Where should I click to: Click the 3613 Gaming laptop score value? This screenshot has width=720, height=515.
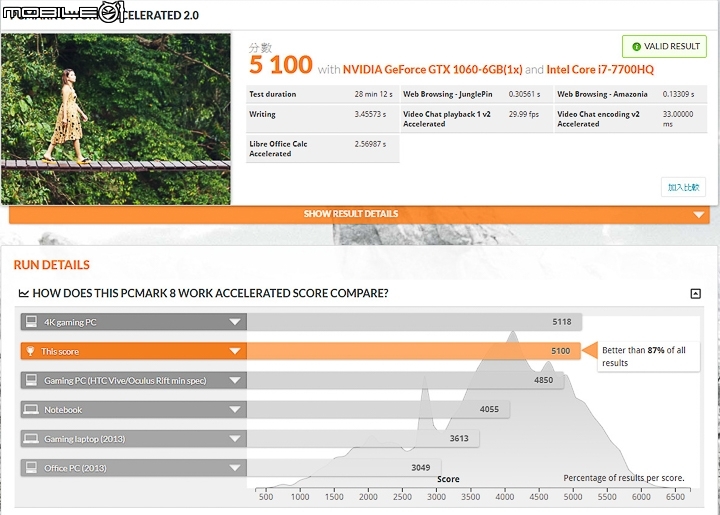tap(459, 438)
